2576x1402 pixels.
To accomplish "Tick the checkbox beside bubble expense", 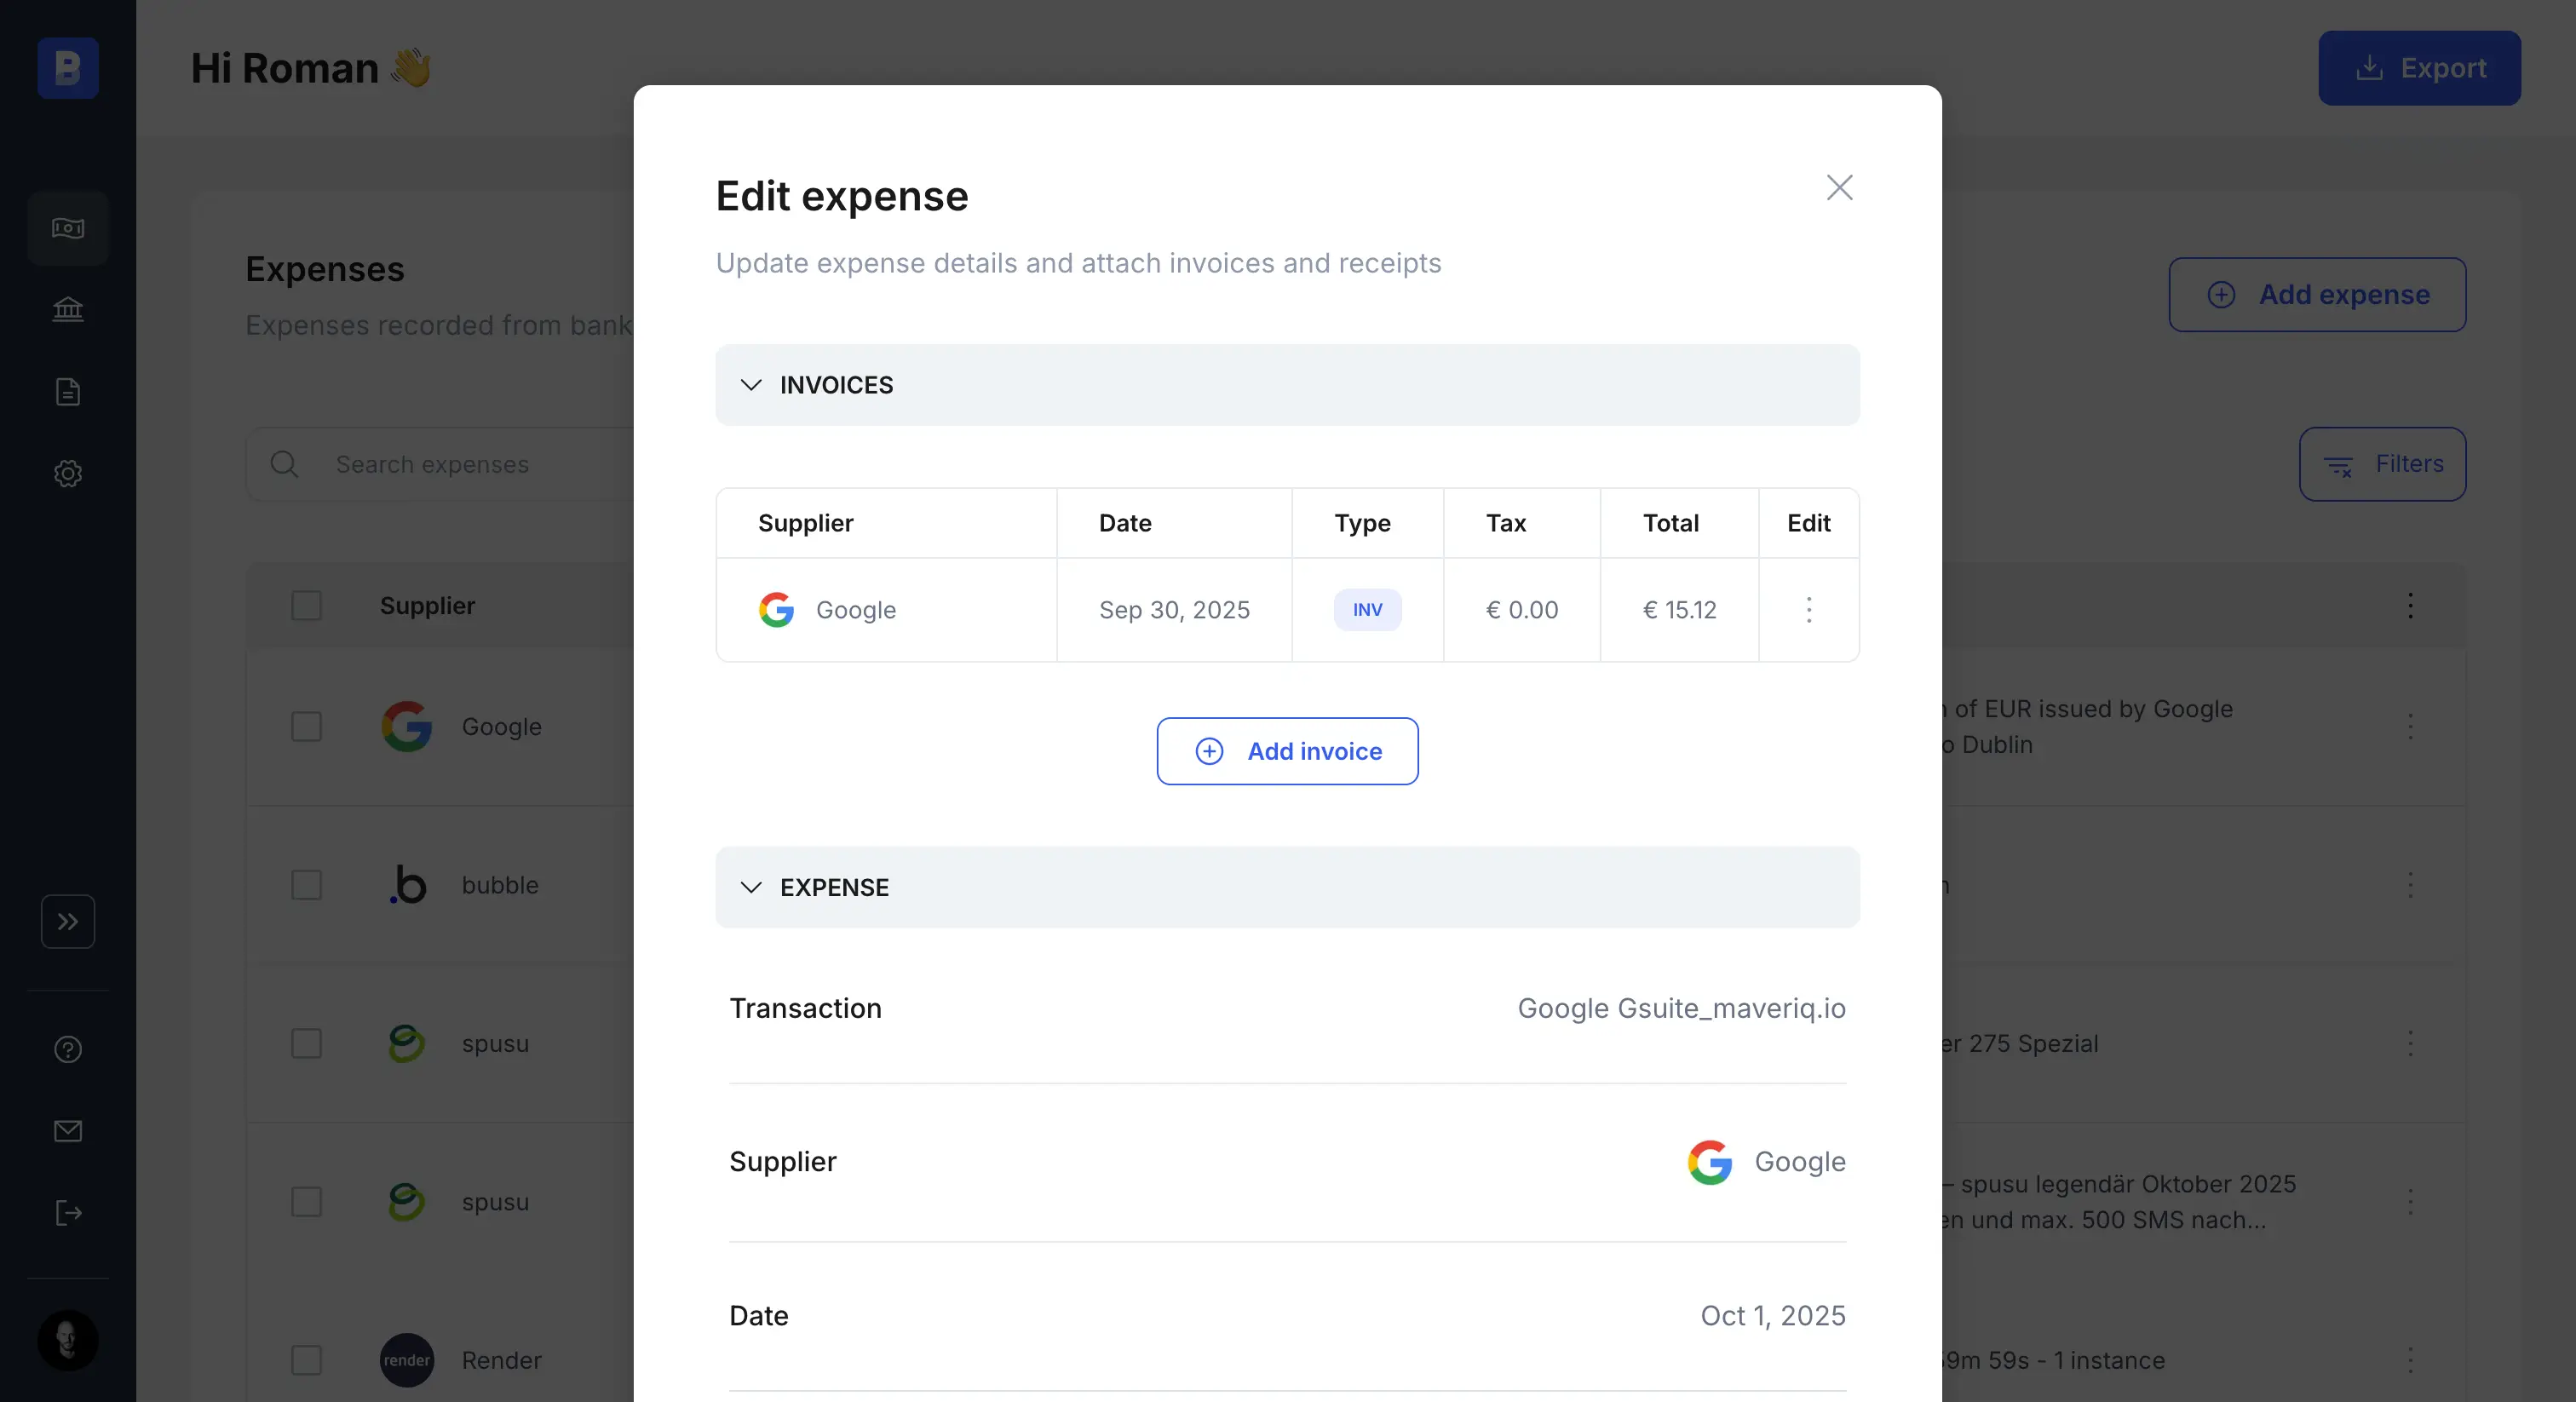I will [x=306, y=885].
